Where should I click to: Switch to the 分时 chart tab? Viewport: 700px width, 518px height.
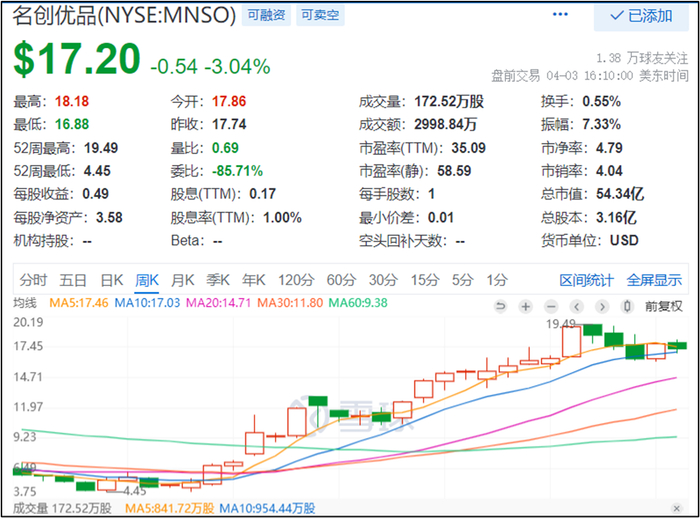pyautogui.click(x=33, y=280)
